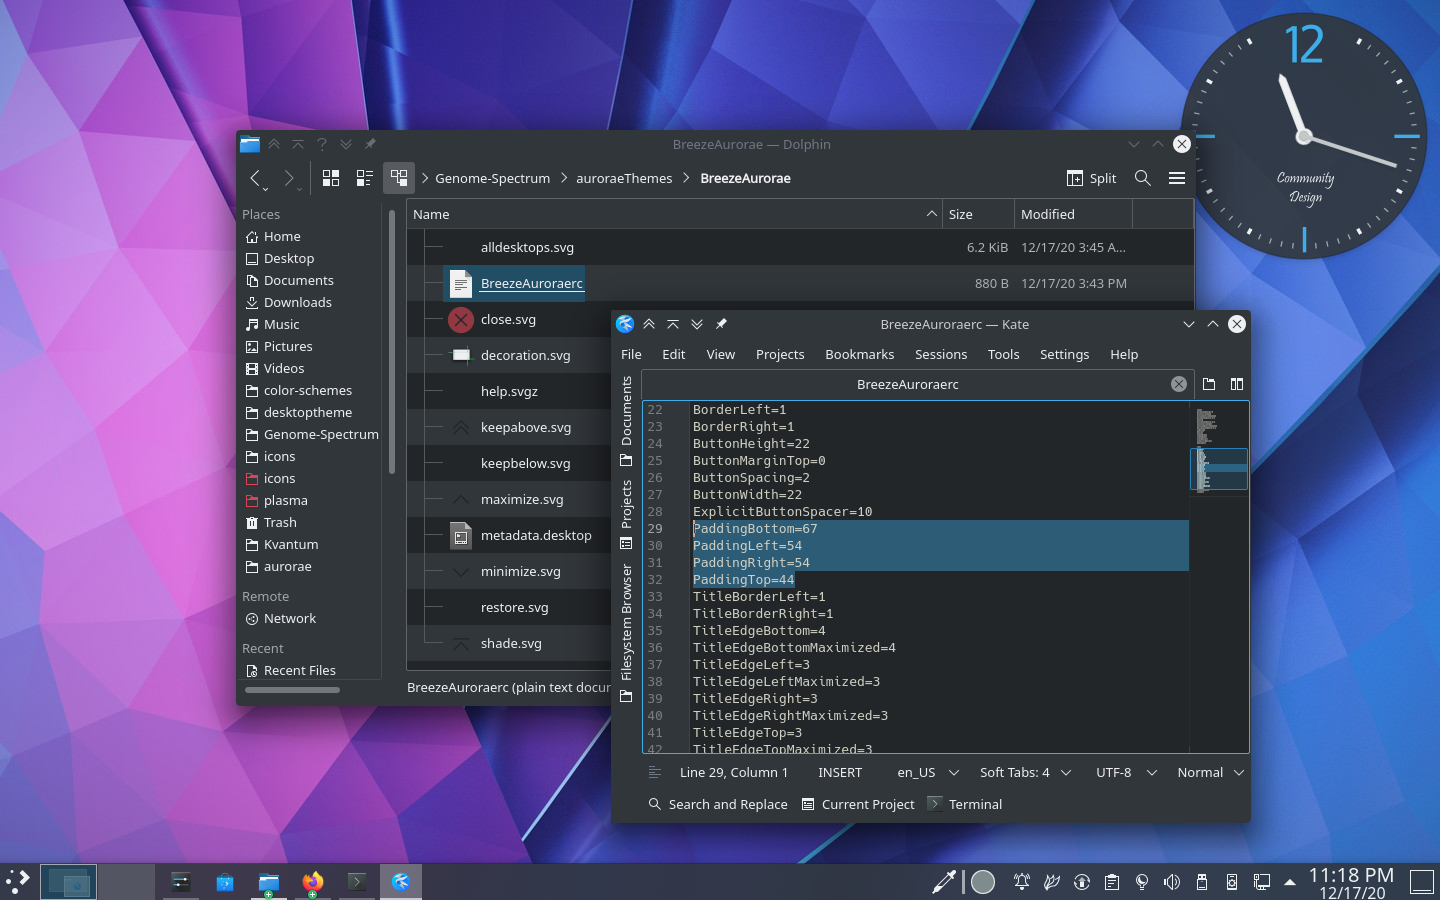Open Normal highlighting mode dropdown
The image size is (1440, 900).
coord(1210,772)
